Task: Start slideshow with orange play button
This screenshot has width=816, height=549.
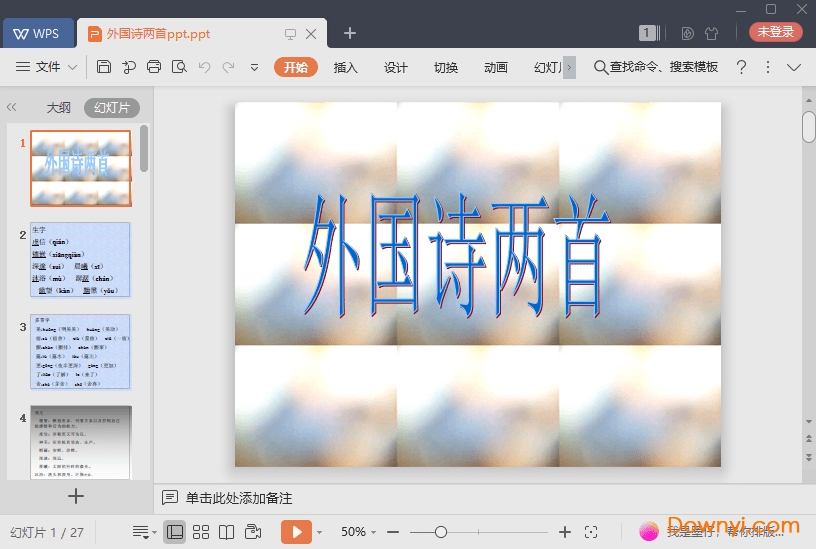Action: [297, 532]
